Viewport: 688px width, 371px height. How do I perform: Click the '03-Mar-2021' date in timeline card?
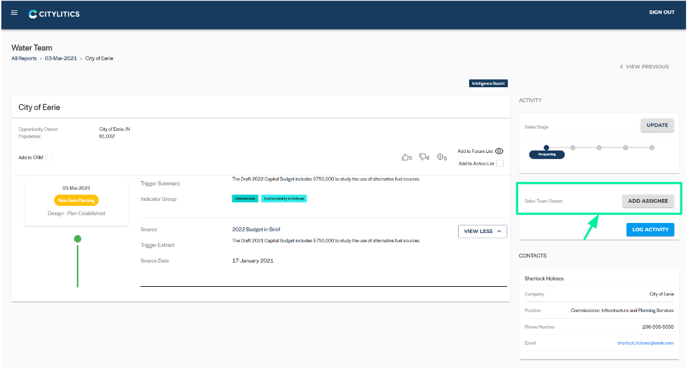point(76,188)
